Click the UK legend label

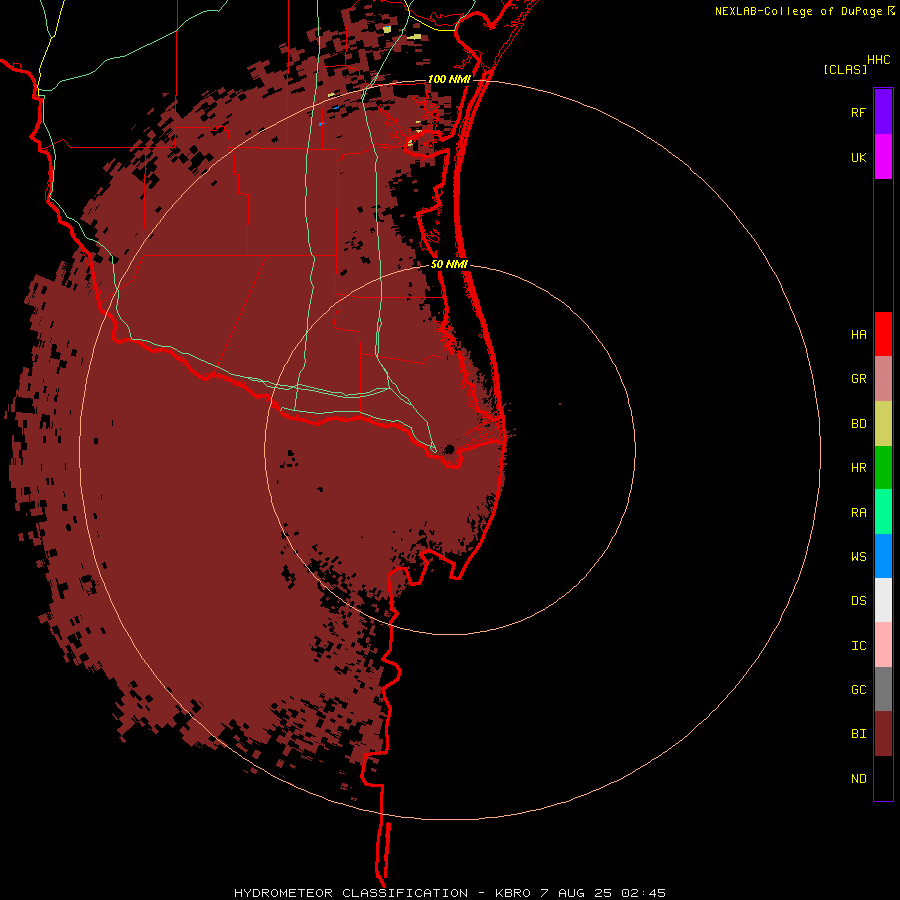coord(858,157)
